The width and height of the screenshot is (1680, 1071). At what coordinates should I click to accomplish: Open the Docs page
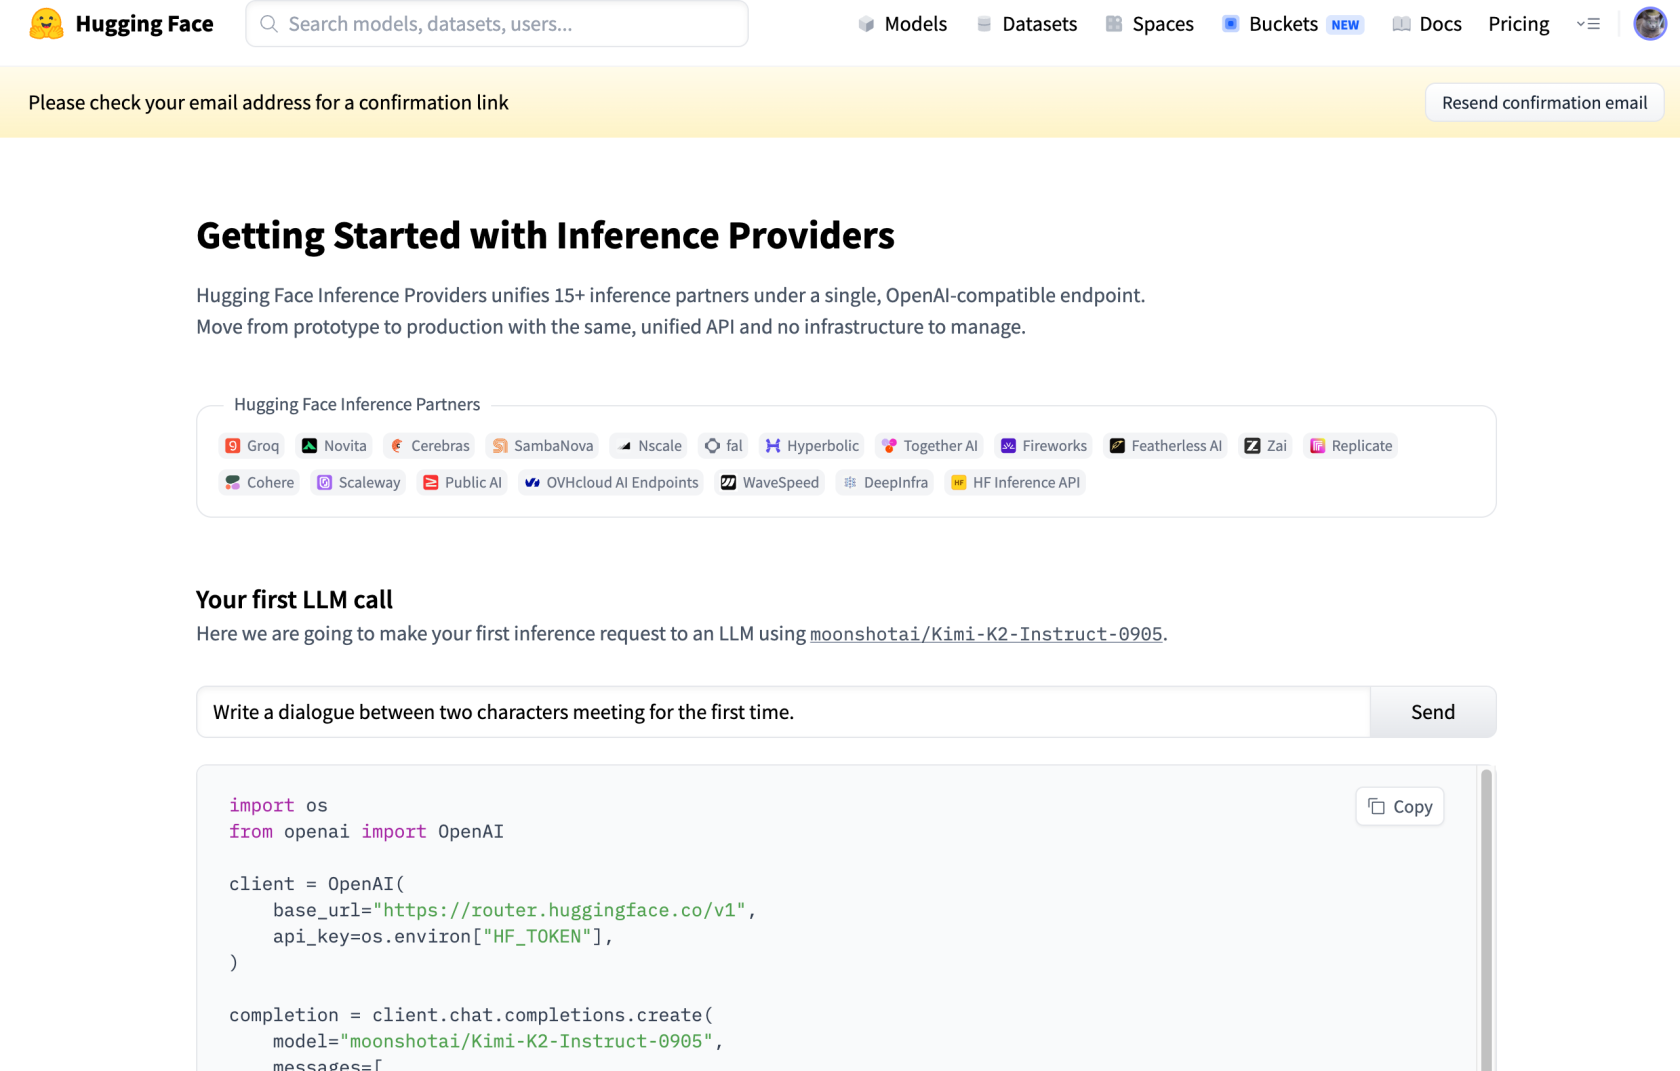coord(1427,24)
